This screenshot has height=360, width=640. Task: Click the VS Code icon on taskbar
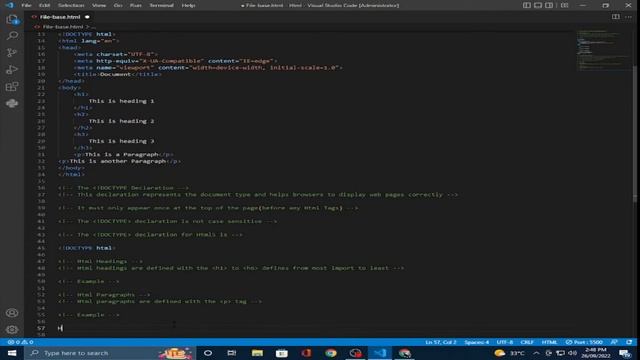coord(380,353)
